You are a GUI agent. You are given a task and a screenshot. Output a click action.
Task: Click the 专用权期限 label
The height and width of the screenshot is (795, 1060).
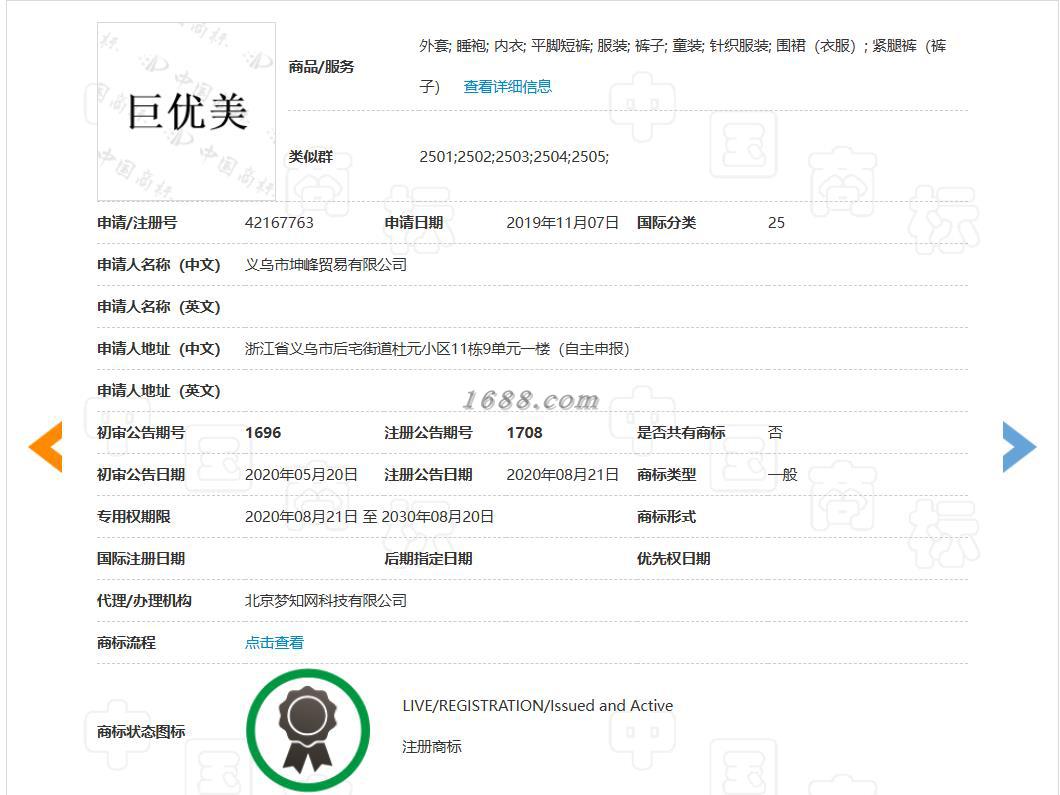(x=134, y=516)
